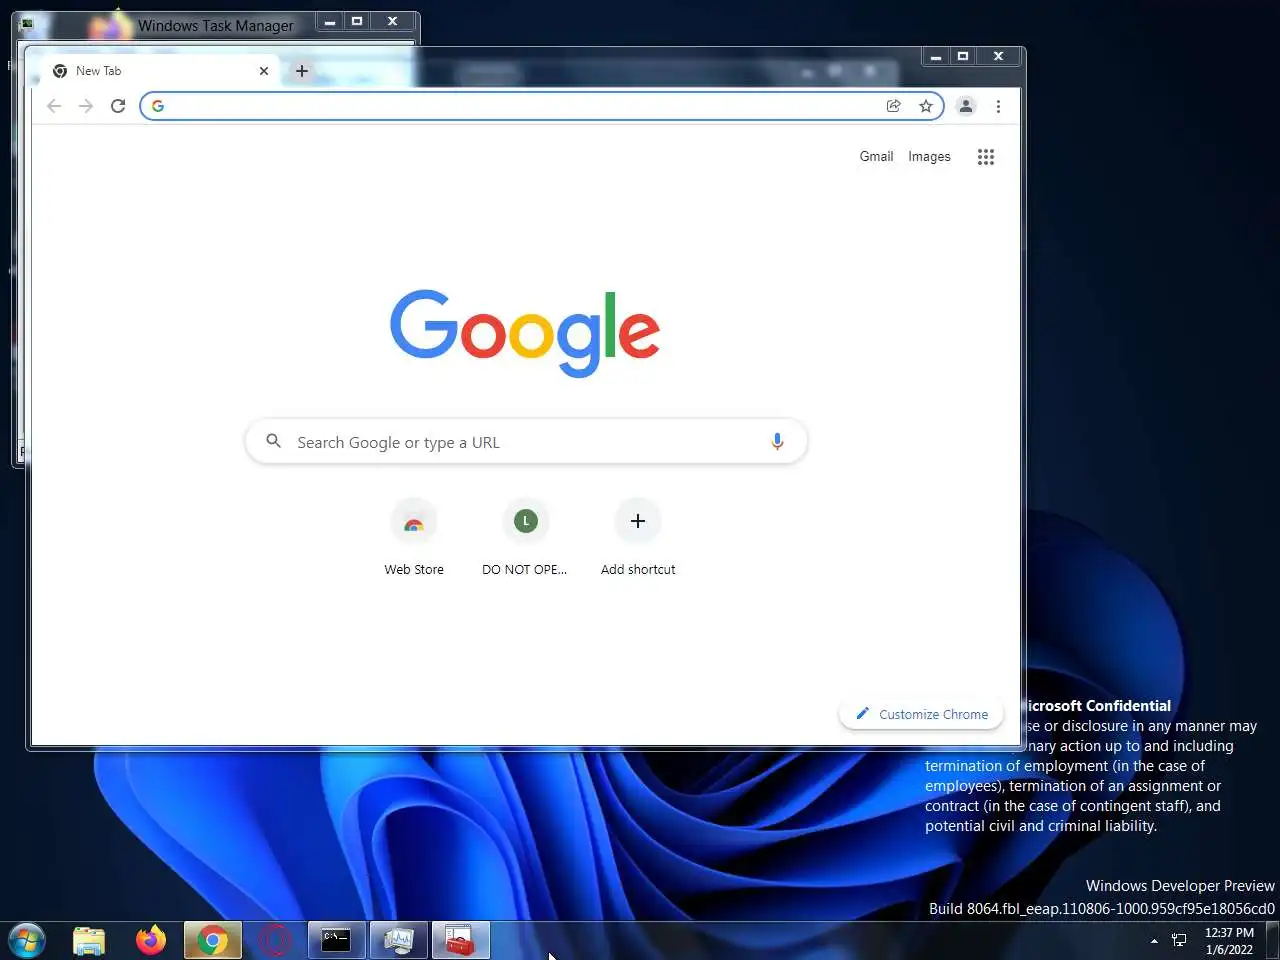Open the DO NOT OPE... shortcut

click(x=525, y=537)
